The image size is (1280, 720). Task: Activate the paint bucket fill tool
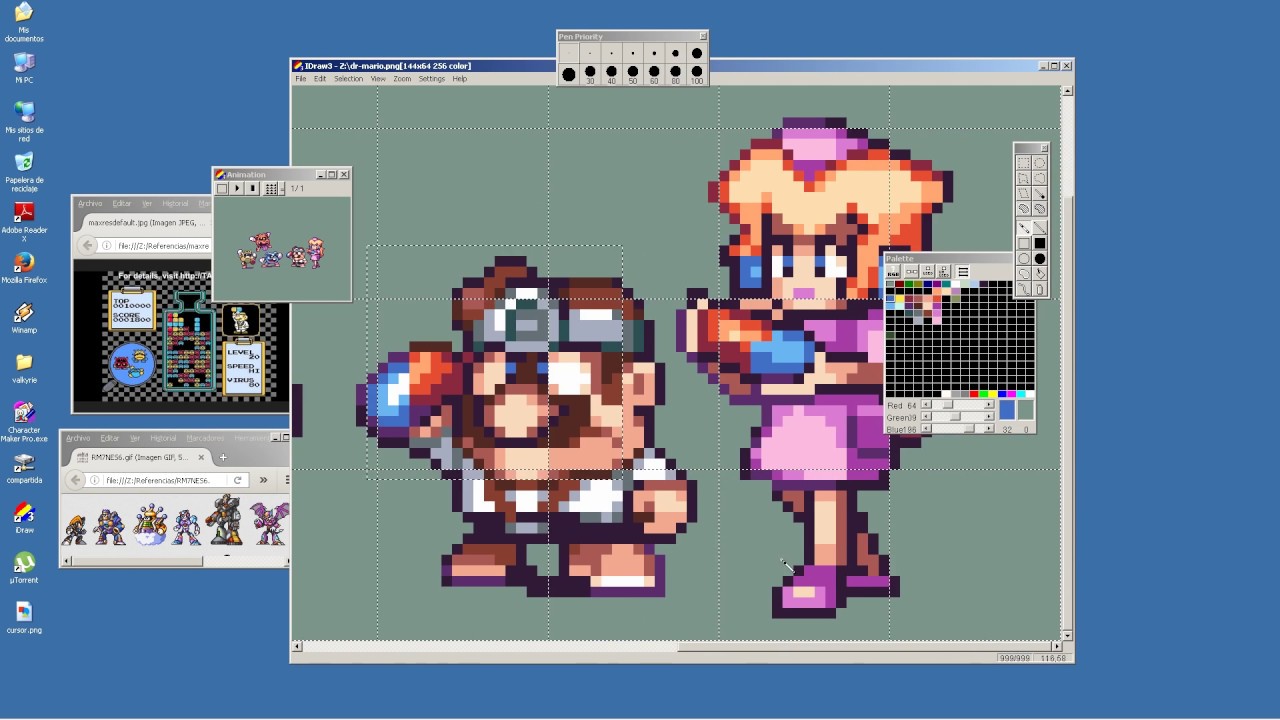[x=1040, y=273]
